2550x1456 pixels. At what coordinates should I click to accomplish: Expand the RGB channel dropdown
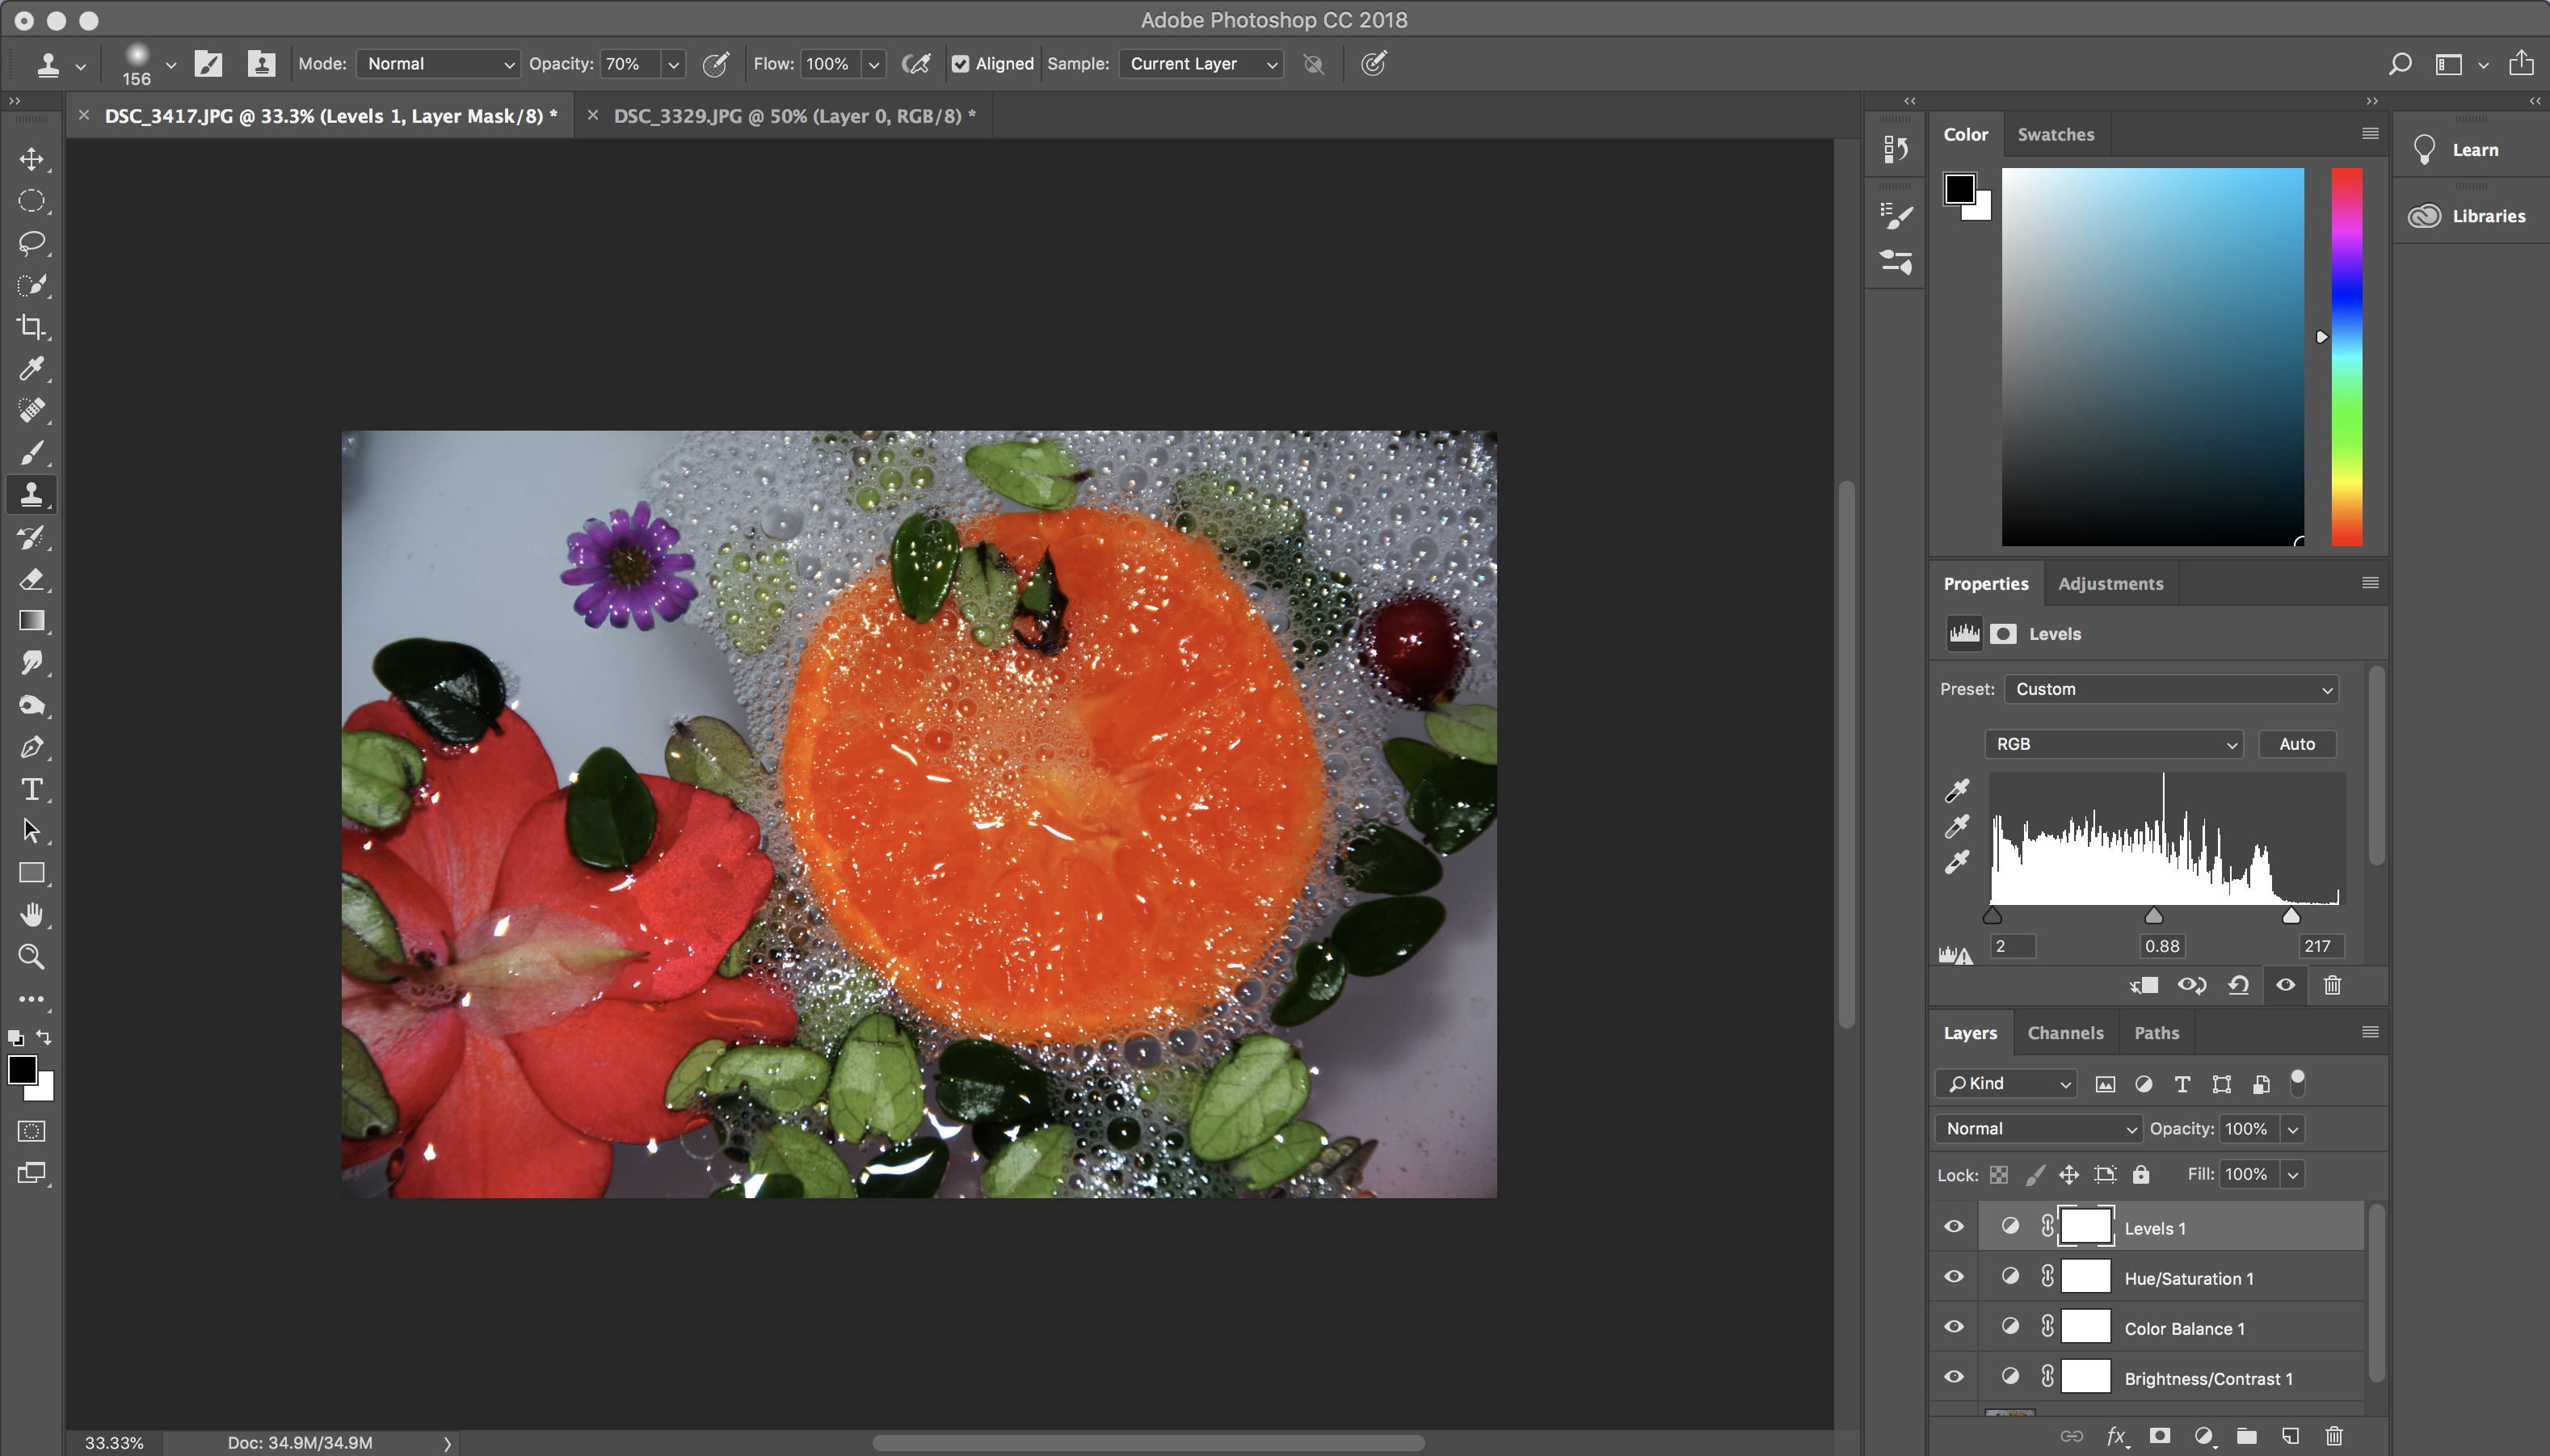point(2113,744)
